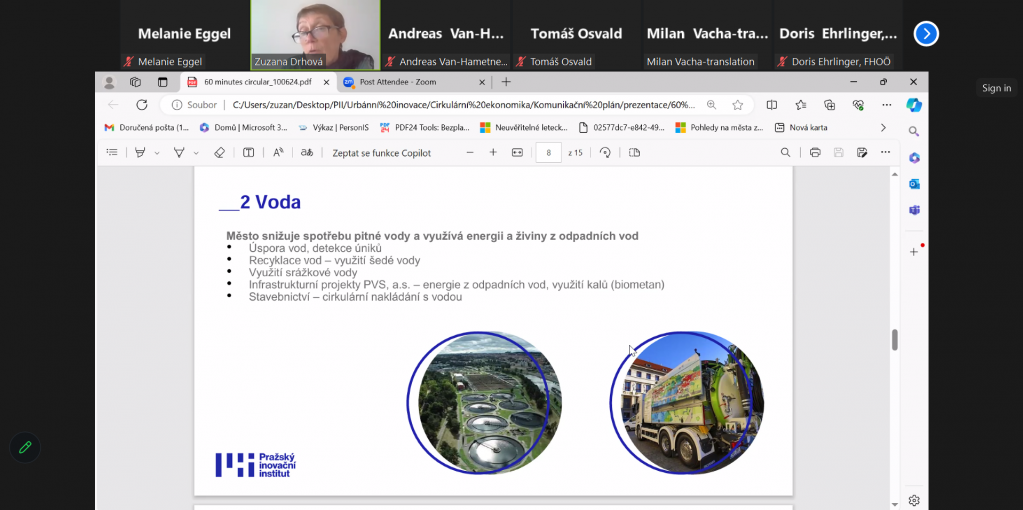
Task: Save as icon in PDF toolbar
Action: click(x=862, y=153)
